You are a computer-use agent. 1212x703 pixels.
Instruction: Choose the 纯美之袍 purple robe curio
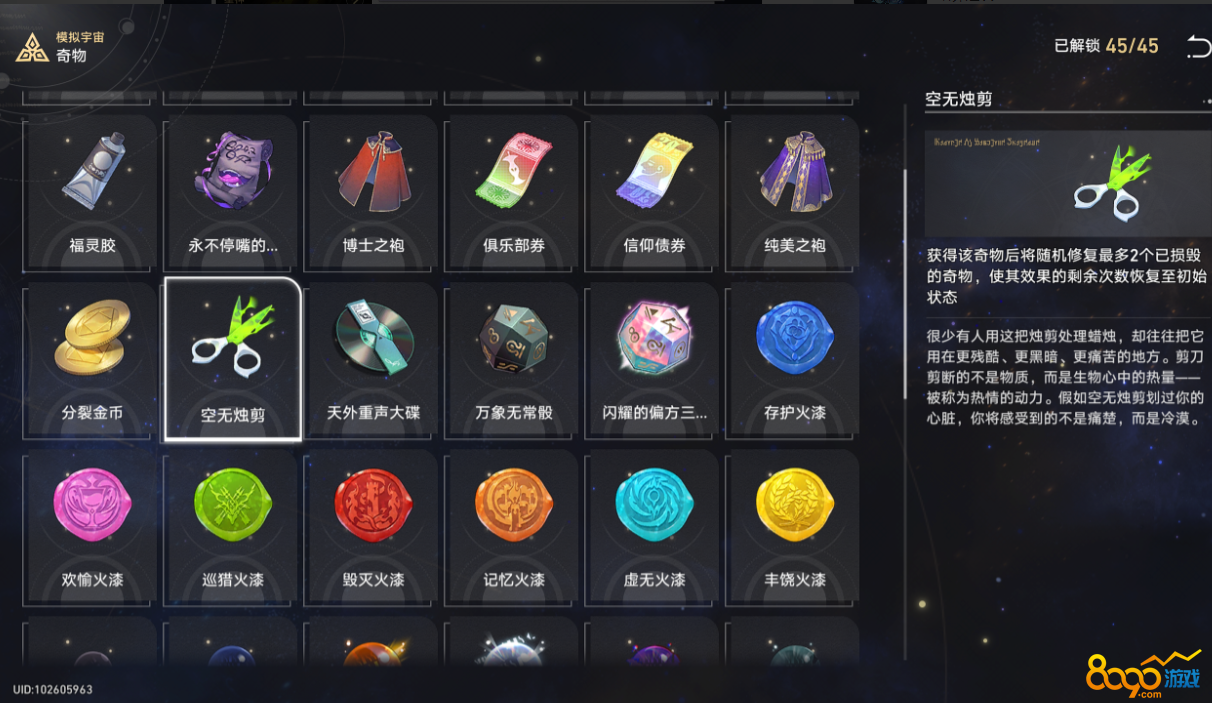coord(794,191)
